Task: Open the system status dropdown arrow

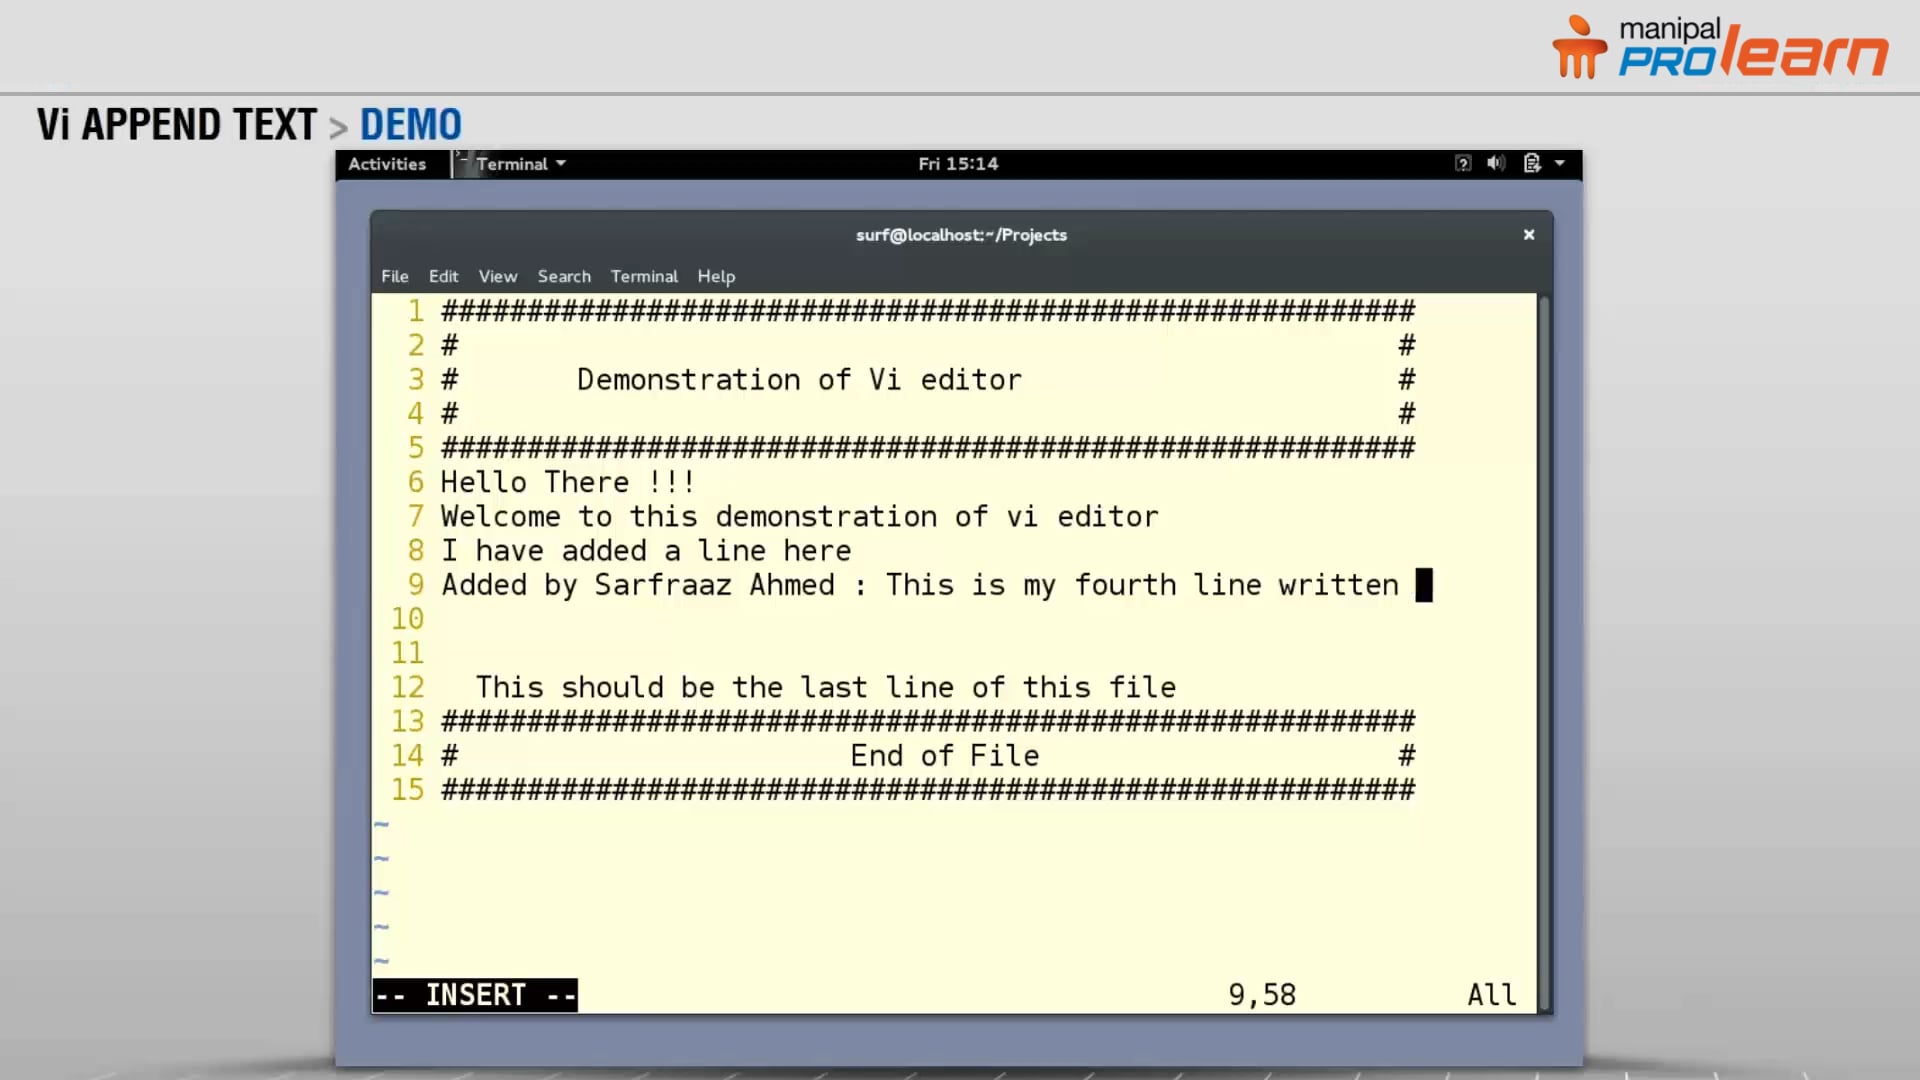Action: point(1561,163)
